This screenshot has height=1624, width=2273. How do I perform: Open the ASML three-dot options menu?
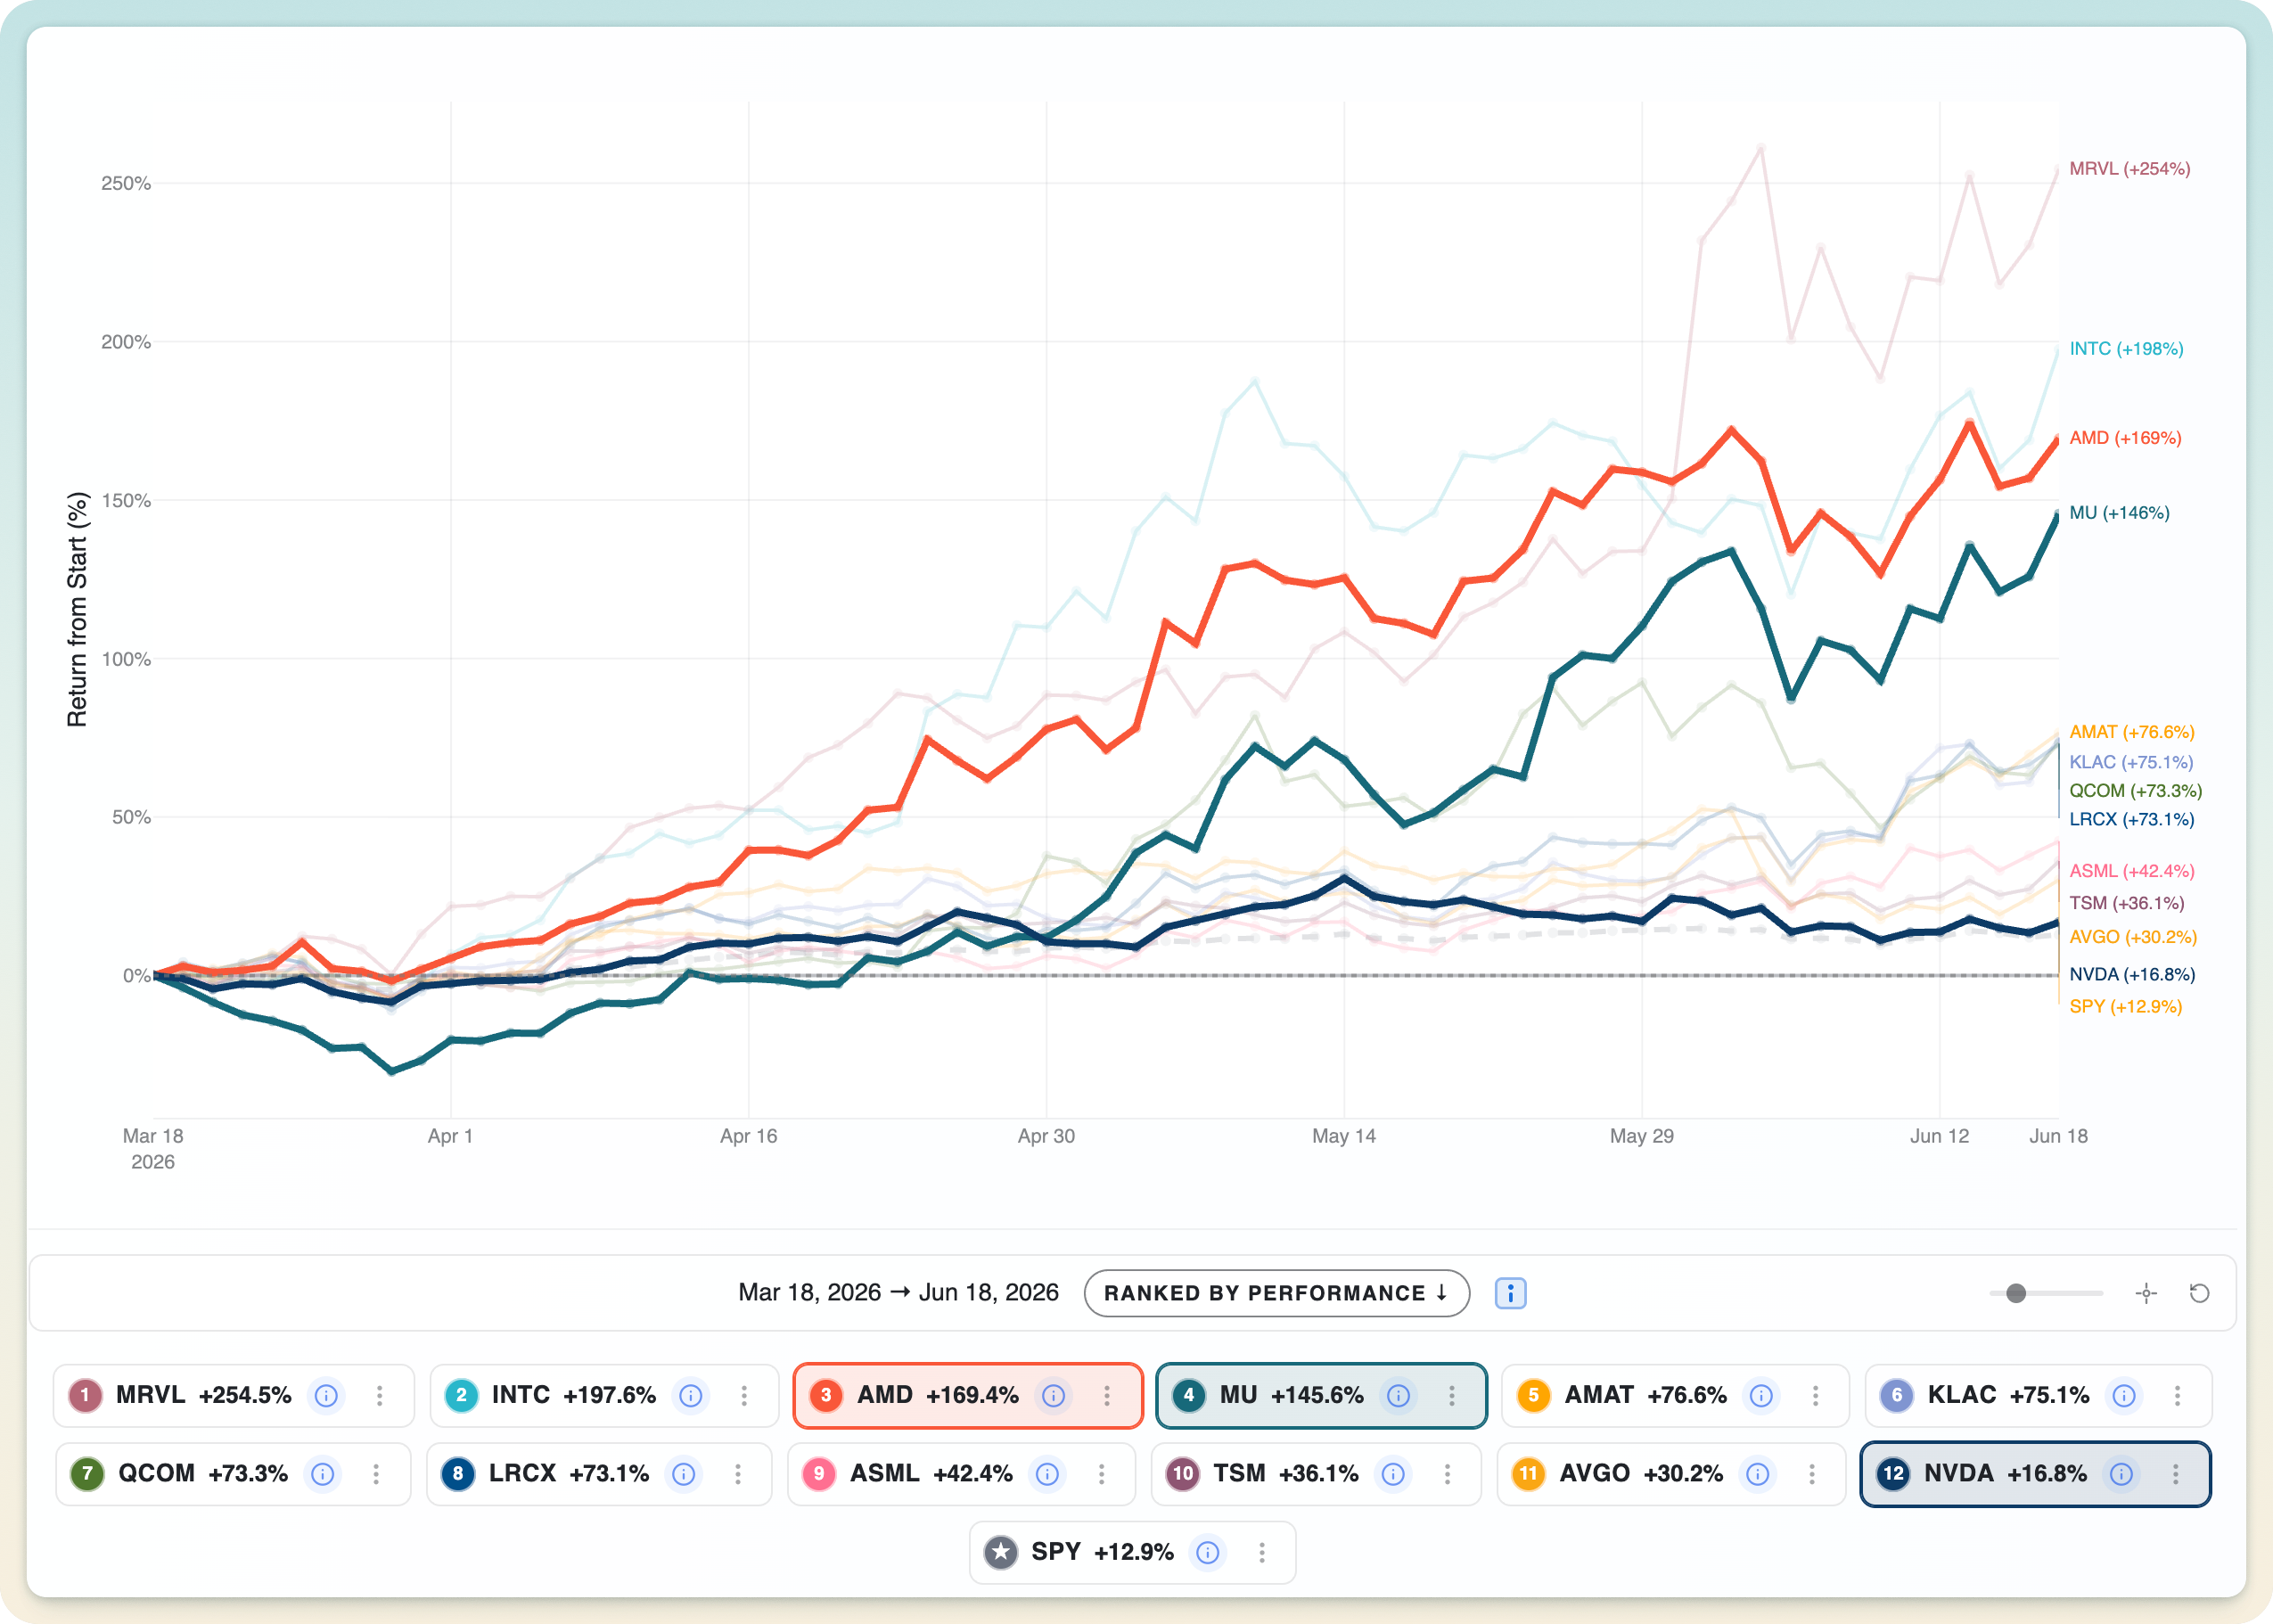pos(1101,1474)
